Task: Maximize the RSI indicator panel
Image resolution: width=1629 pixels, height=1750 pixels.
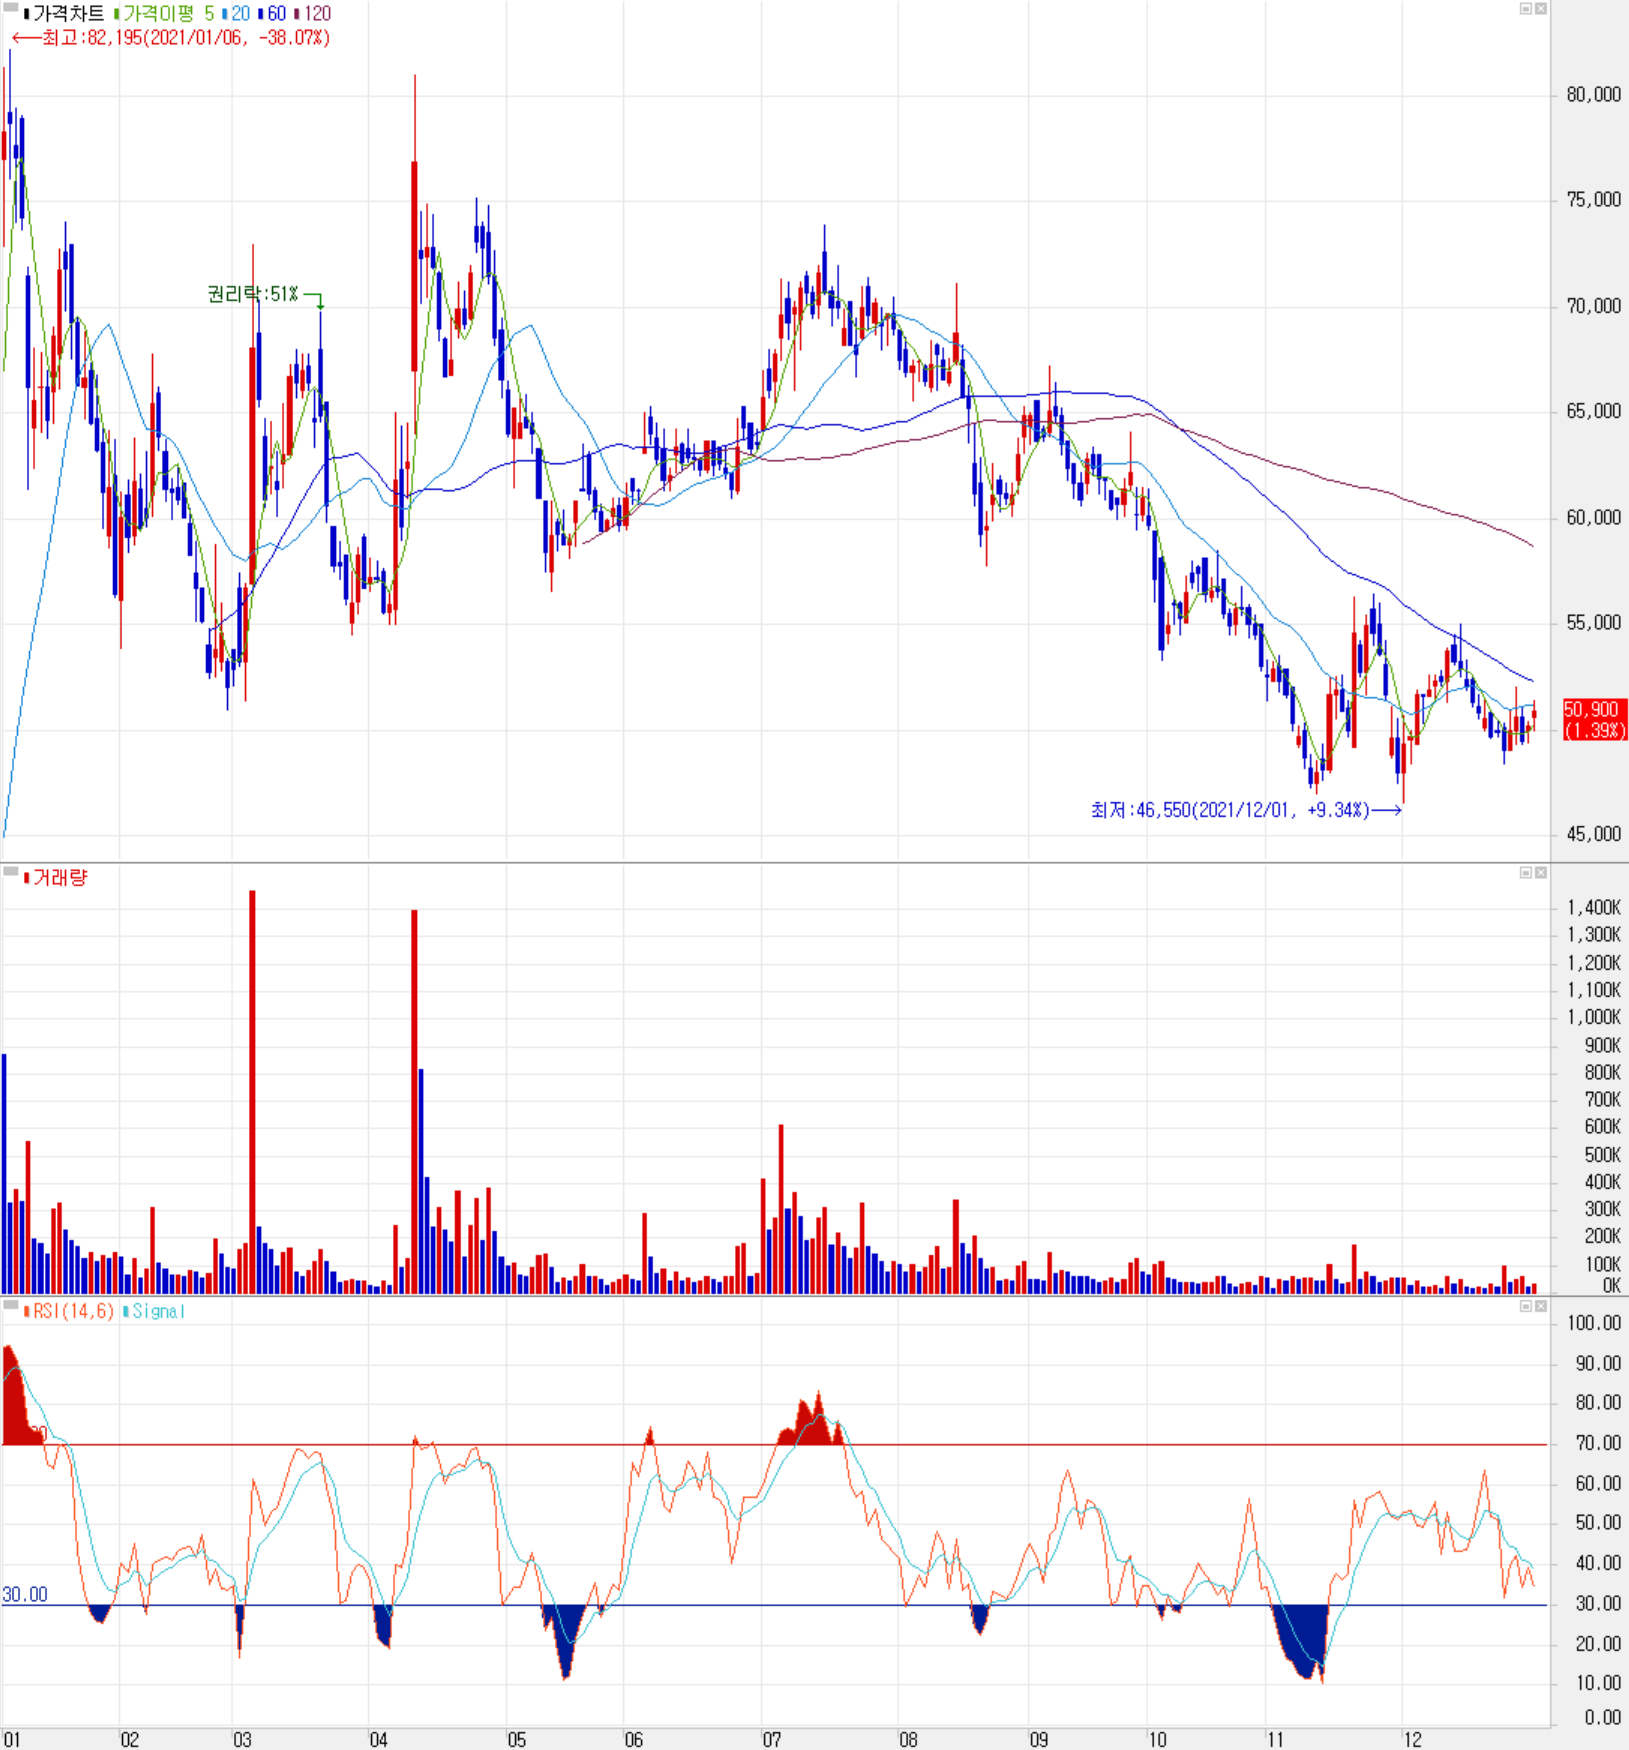Action: [1526, 1306]
